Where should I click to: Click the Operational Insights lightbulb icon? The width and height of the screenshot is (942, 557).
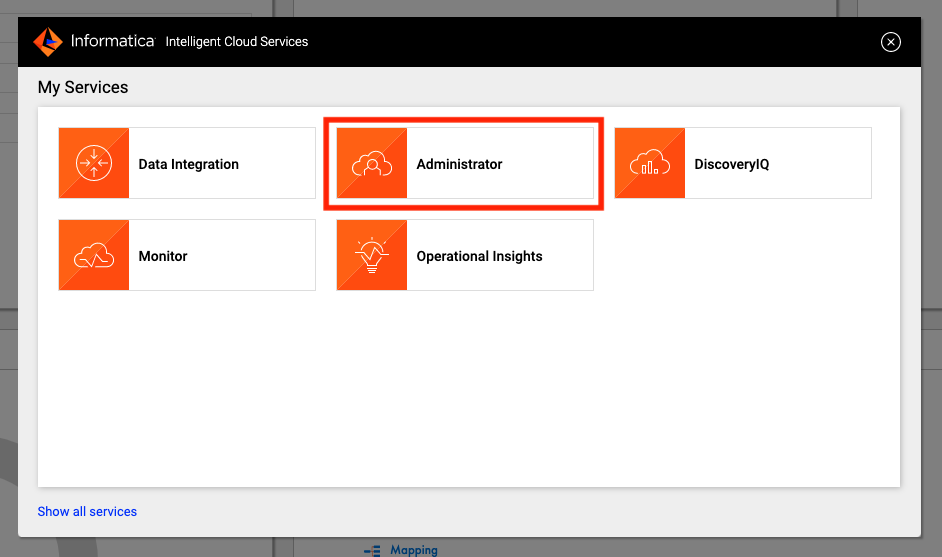click(372, 255)
